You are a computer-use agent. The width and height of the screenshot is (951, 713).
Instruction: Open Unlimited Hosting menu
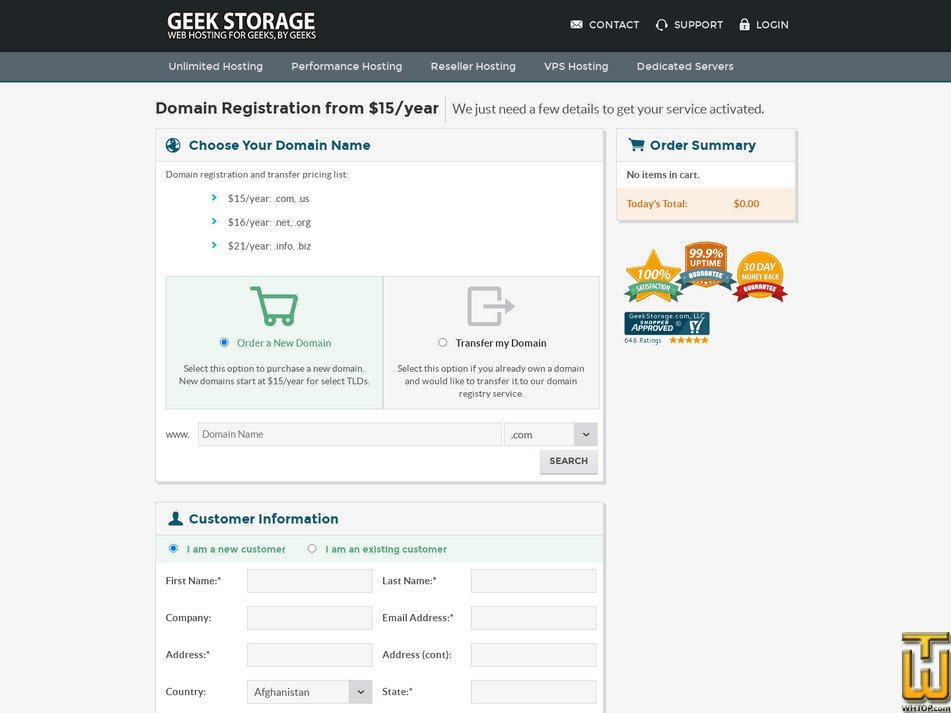215,67
